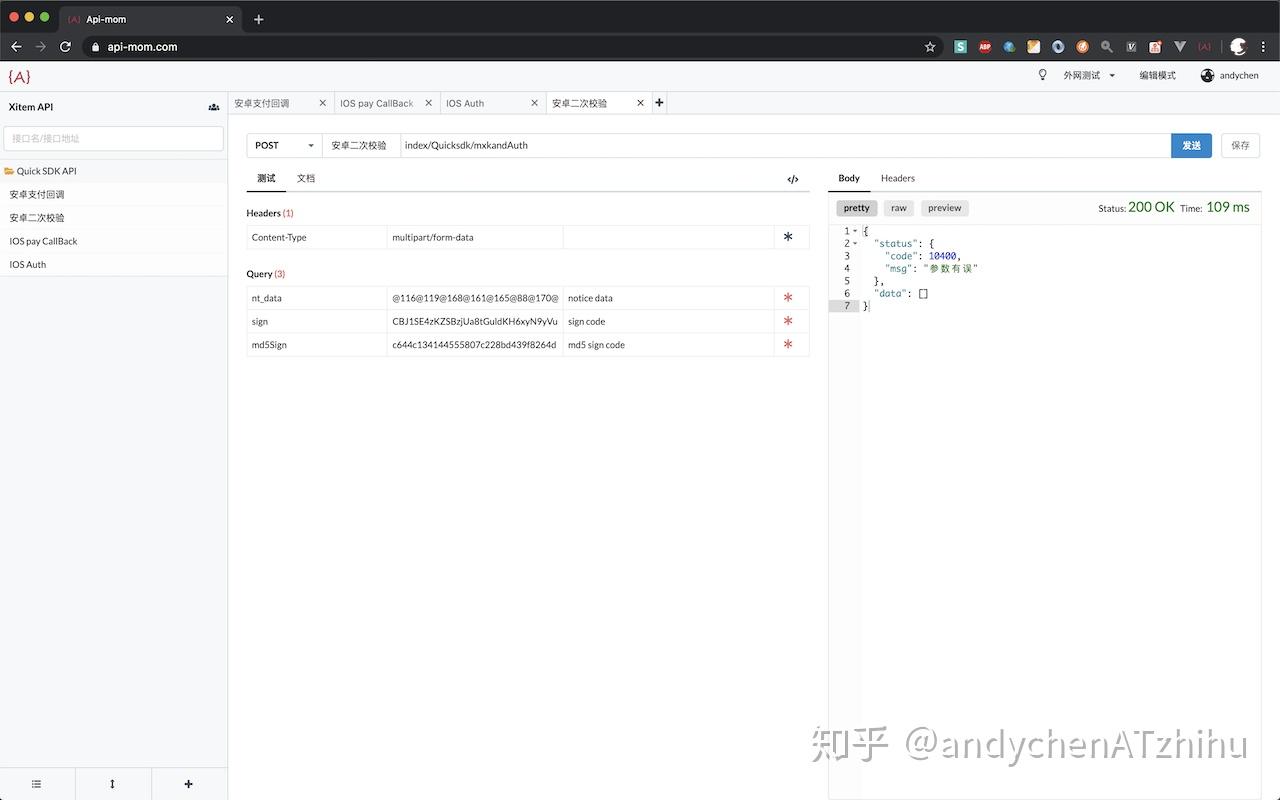Screen dimensions: 1280x800
Task: Close the 安卓二次校验 request tab
Action: 640,103
